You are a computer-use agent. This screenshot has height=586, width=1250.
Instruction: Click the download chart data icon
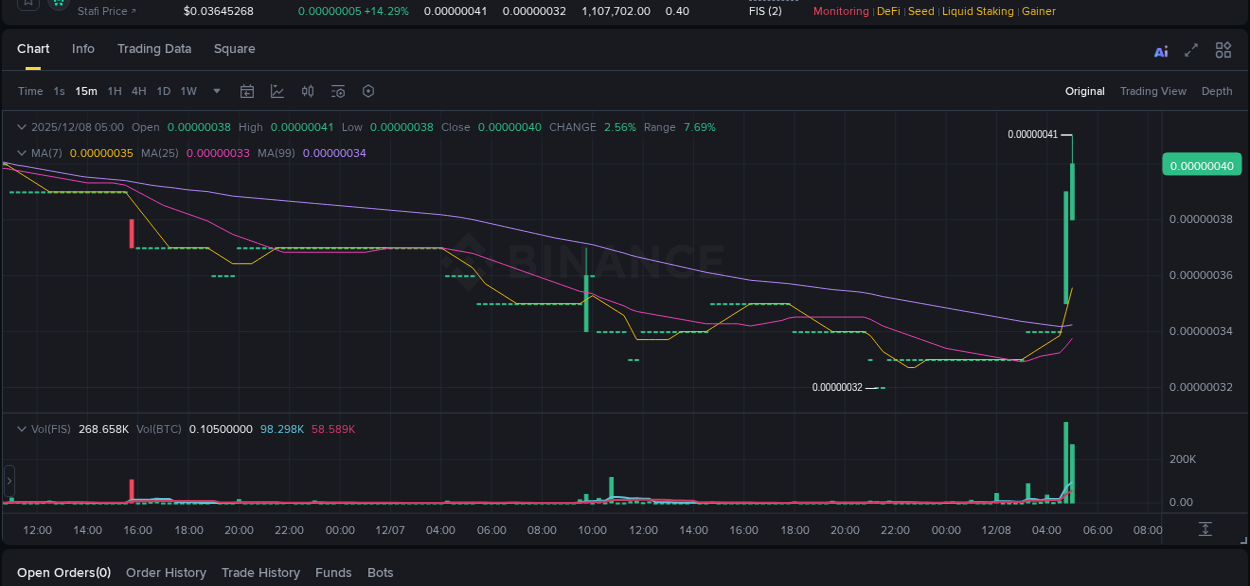click(x=1205, y=529)
